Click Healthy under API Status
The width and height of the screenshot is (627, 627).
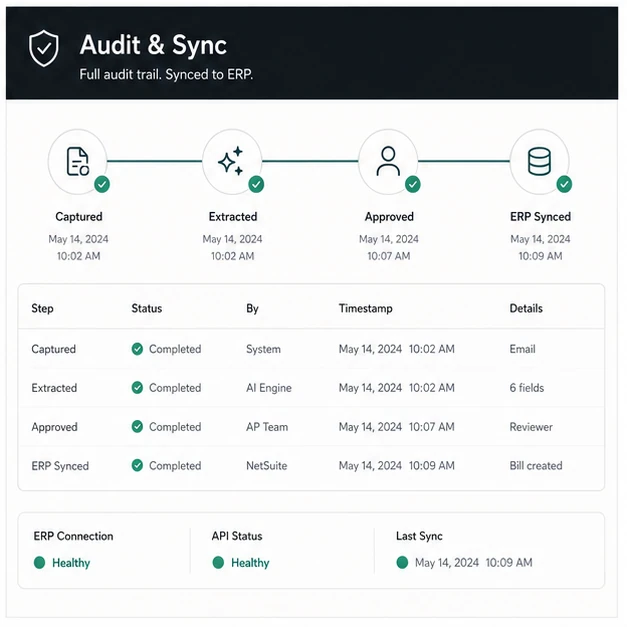(x=250, y=563)
